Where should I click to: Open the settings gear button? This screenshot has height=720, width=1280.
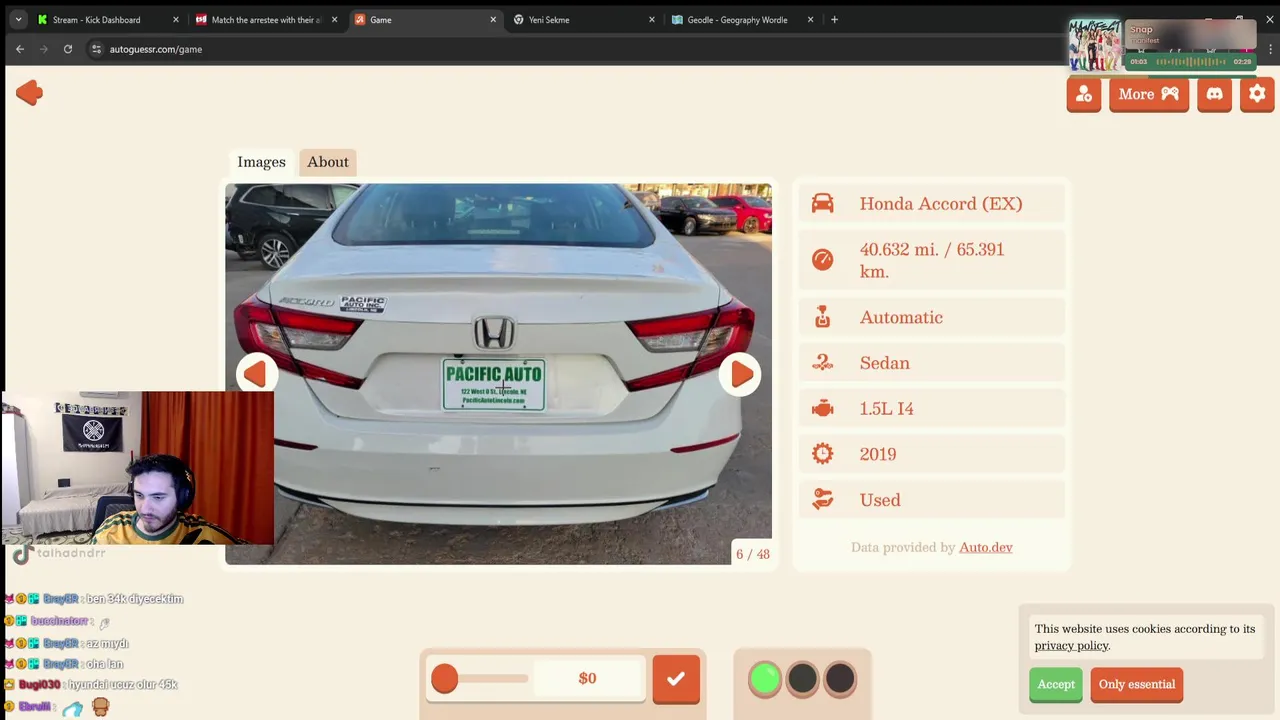(1257, 94)
